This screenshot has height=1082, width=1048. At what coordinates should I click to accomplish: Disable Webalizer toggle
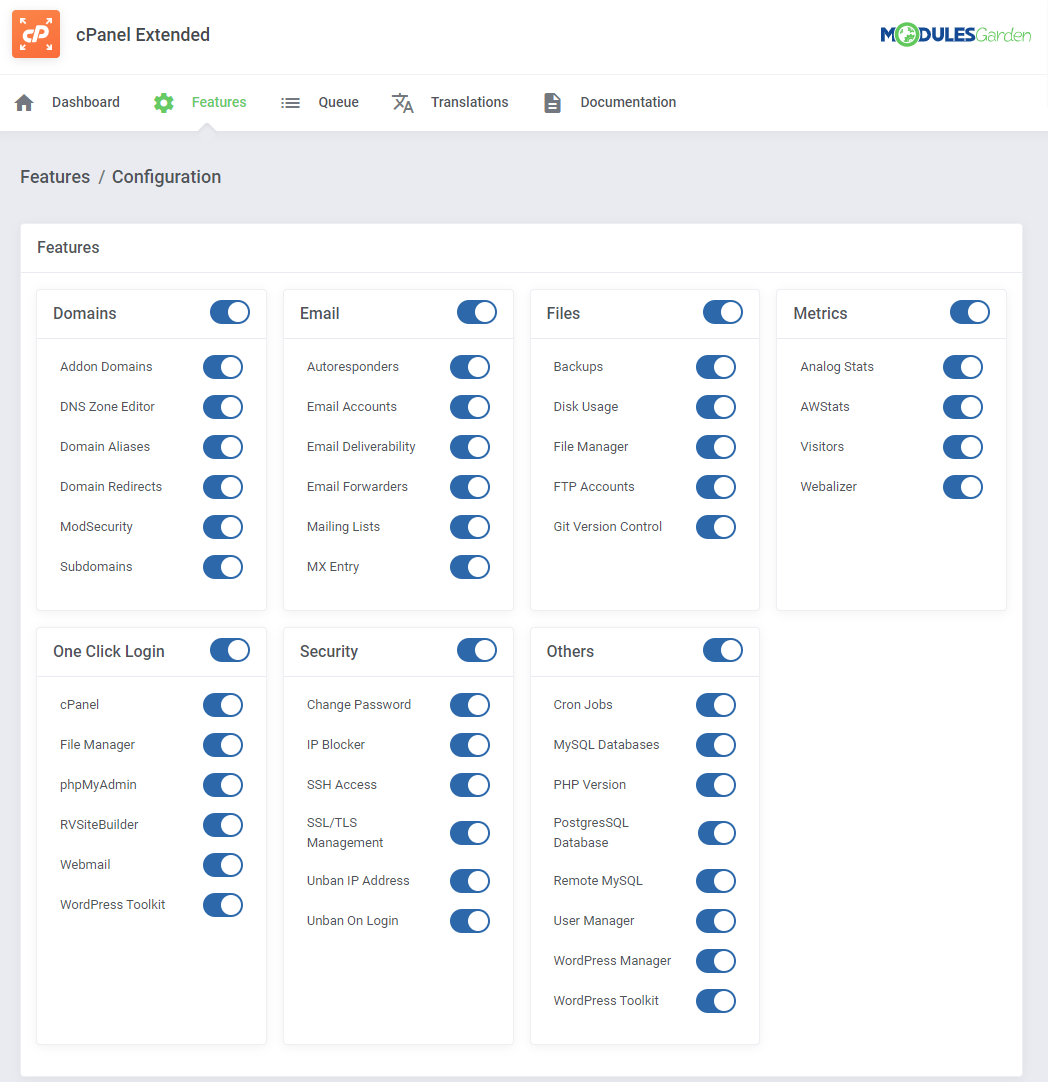pyautogui.click(x=963, y=487)
